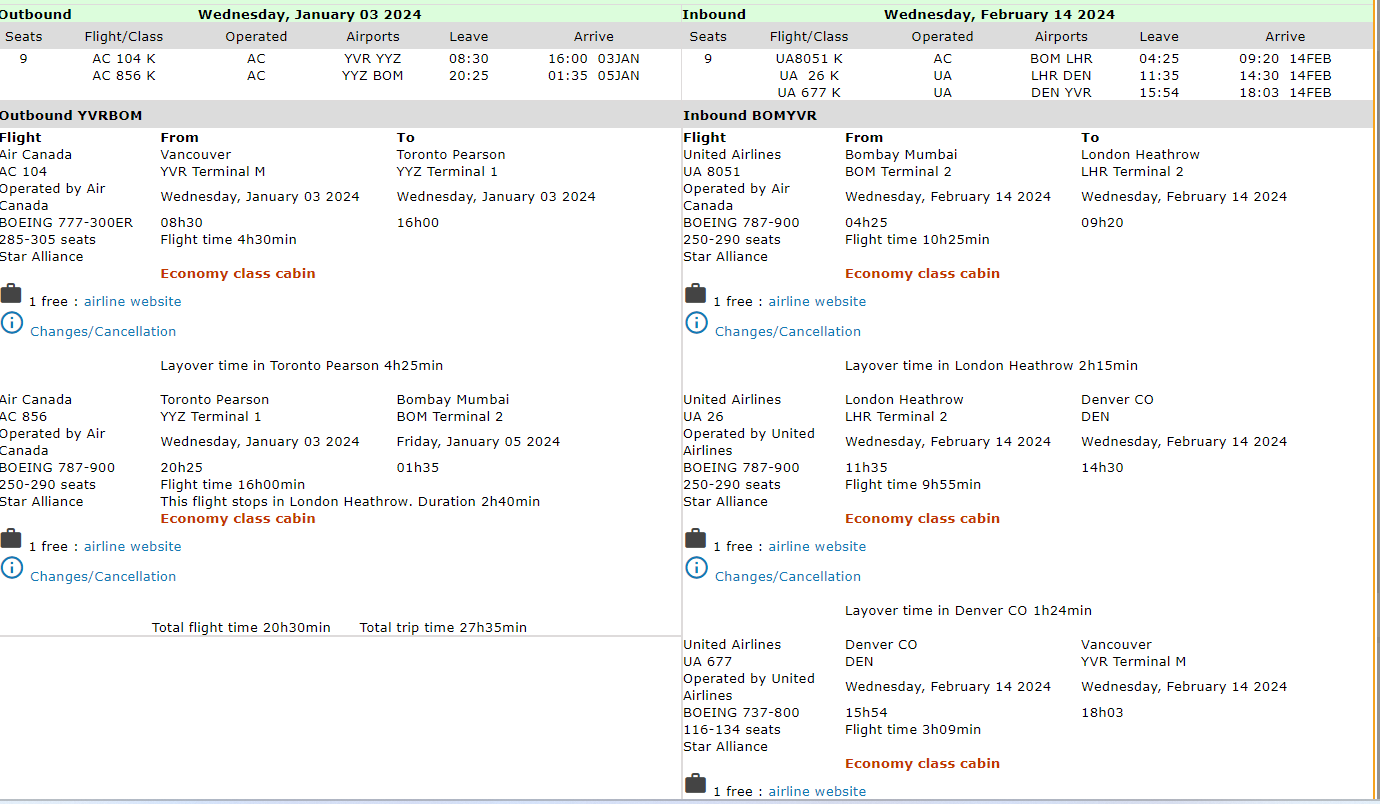Viewport: 1380px width, 804px height.
Task: Click the info icon for Toronto–Mumbai flight
Action: click(x=11, y=568)
